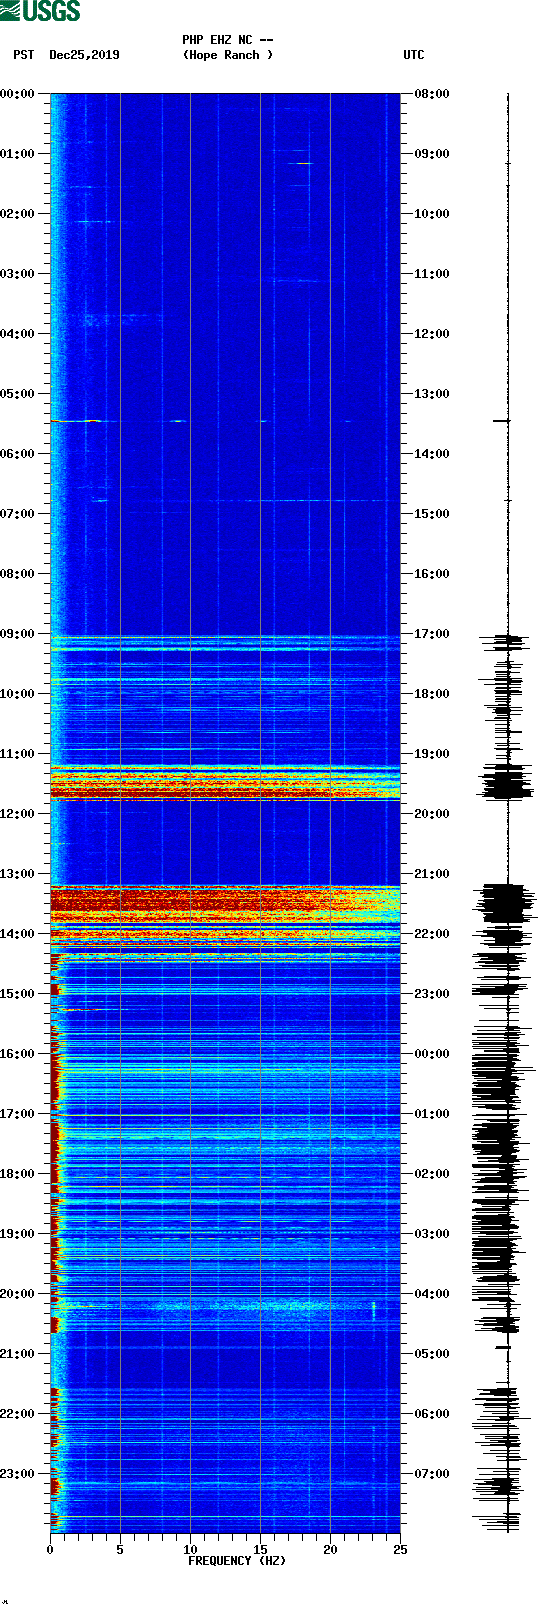
Task: Click the 19:00 PST time label
Action: 18,1234
